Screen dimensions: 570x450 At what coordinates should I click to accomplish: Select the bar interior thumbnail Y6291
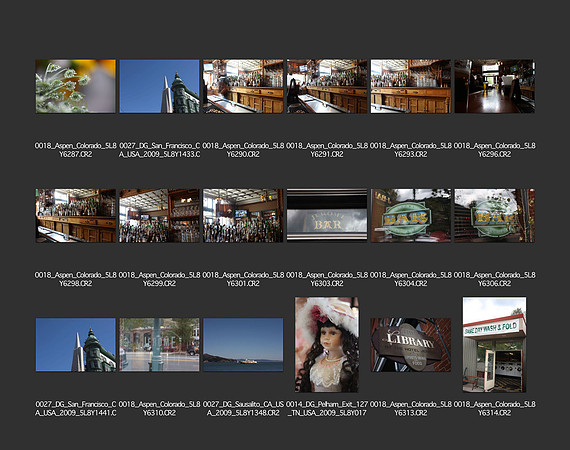[x=327, y=86]
